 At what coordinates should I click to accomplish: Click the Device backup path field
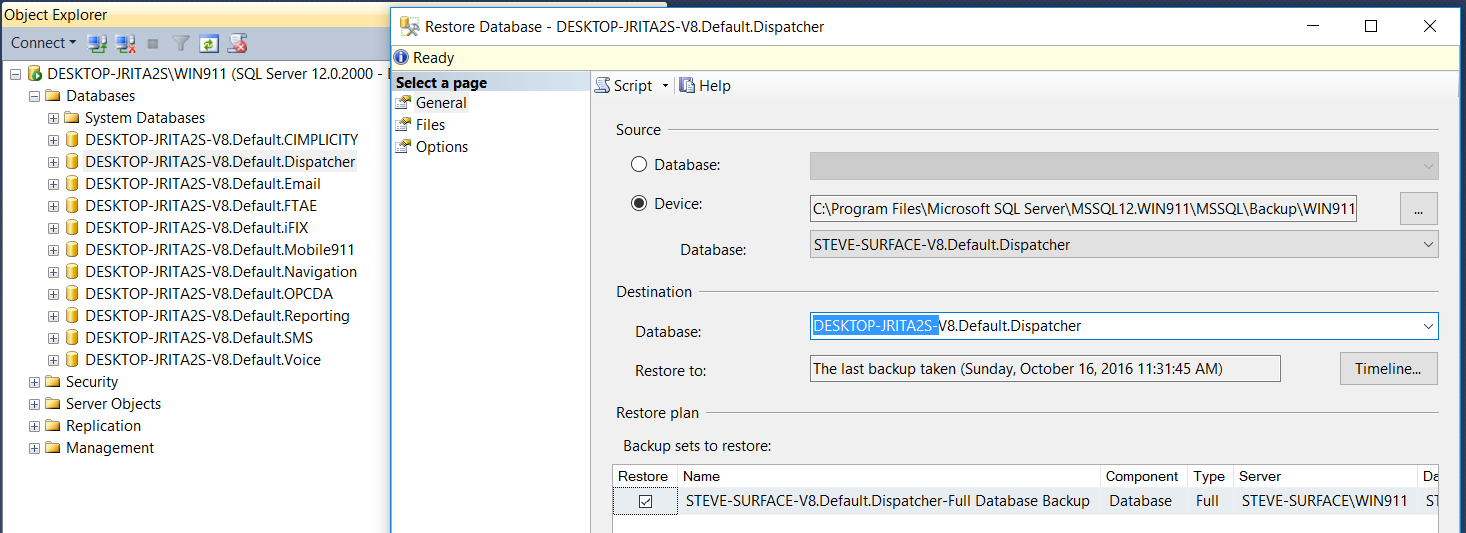[1084, 209]
